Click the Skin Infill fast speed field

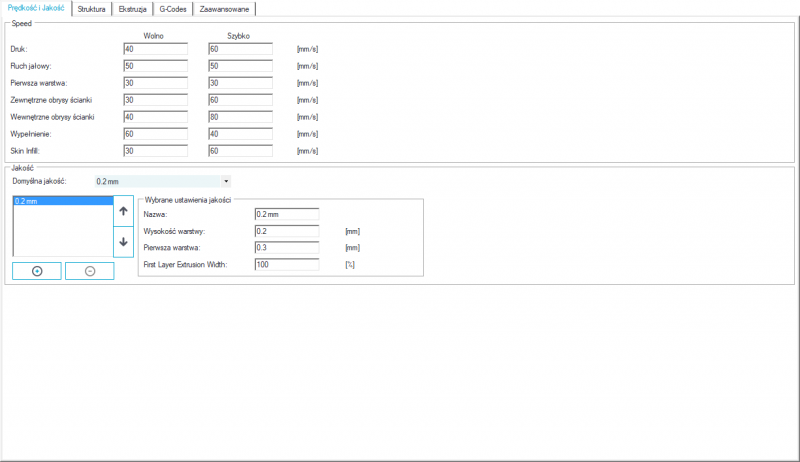[240, 150]
